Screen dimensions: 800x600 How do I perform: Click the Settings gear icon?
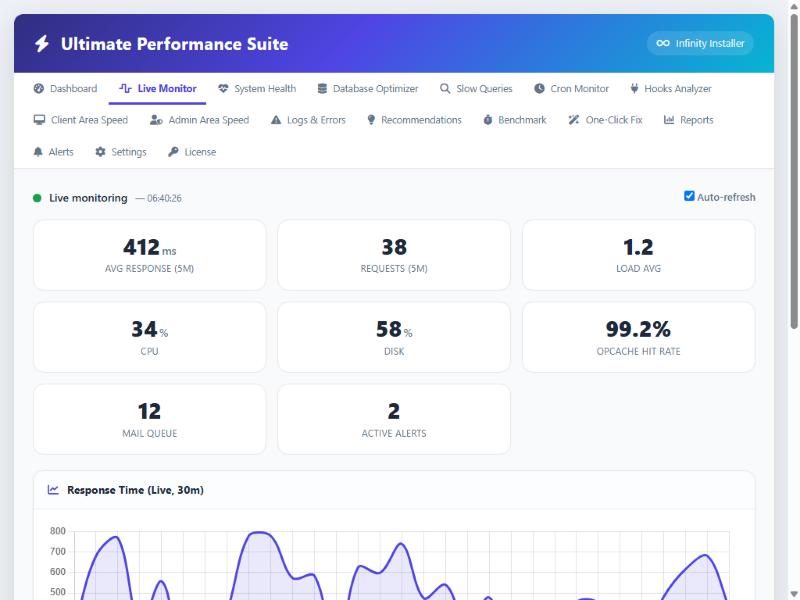pos(101,152)
